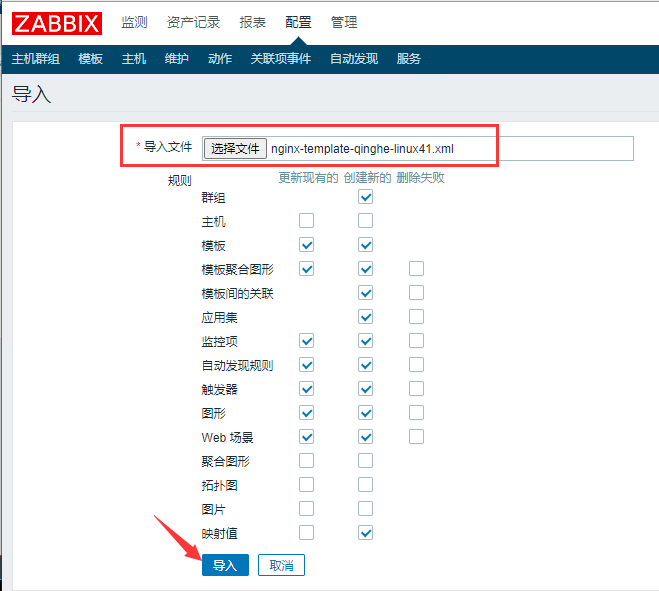Screen dimensions: 659x591
Task: Click the 导入 page heading
Action: coord(32,94)
